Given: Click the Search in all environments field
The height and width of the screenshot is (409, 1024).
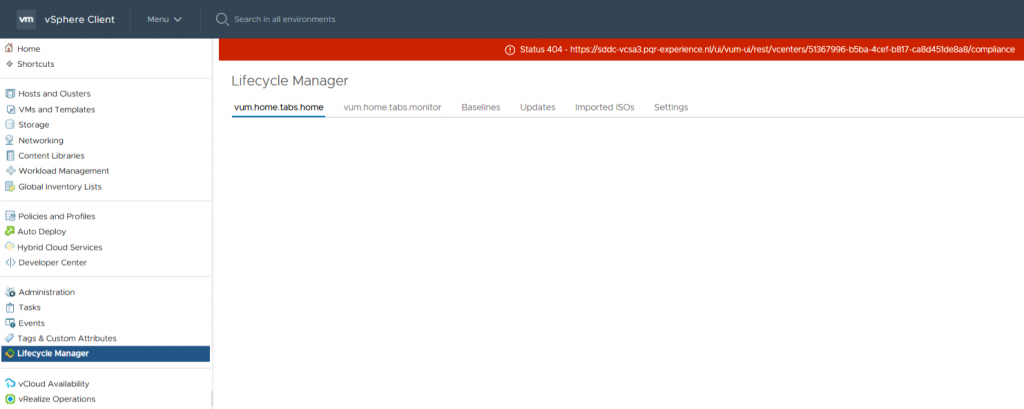Looking at the screenshot, I should (285, 20).
